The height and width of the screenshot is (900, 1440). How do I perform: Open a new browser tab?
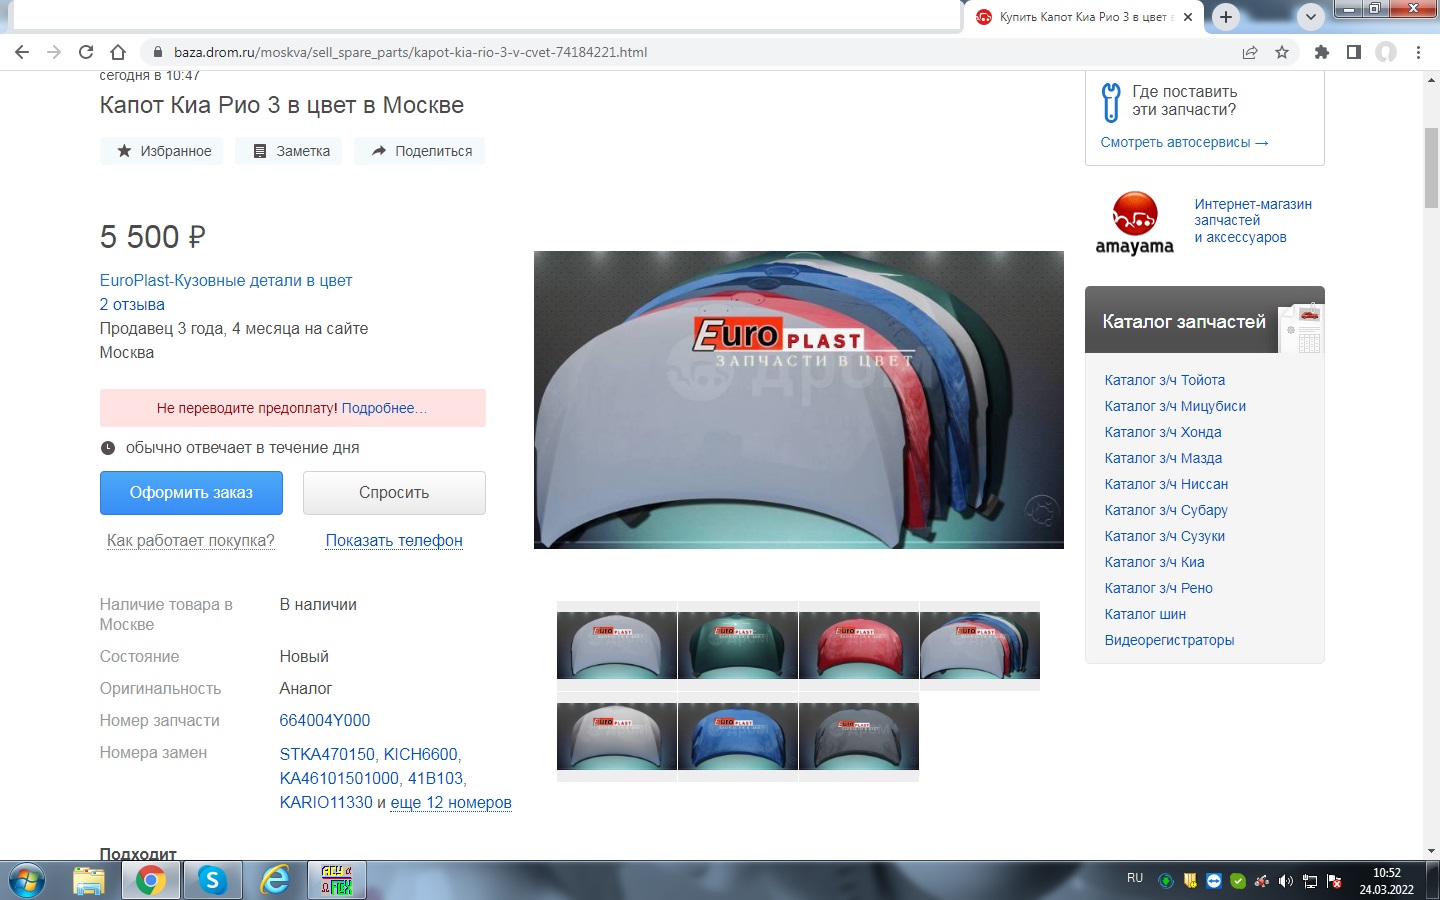pos(1226,17)
